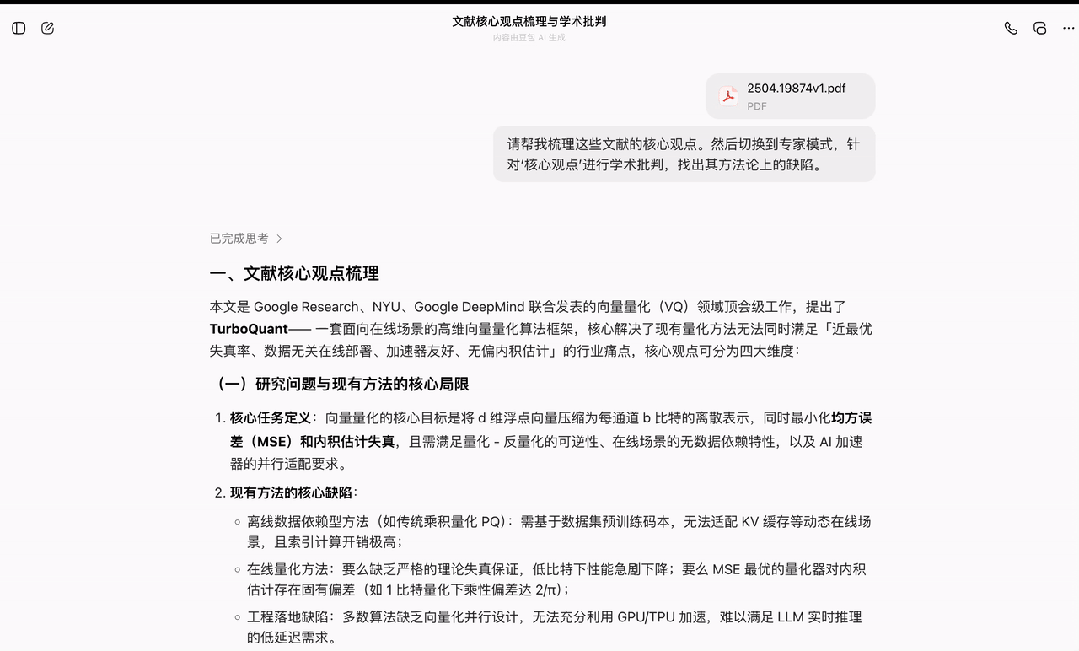Click the list item 核心任务定义

point(544,440)
